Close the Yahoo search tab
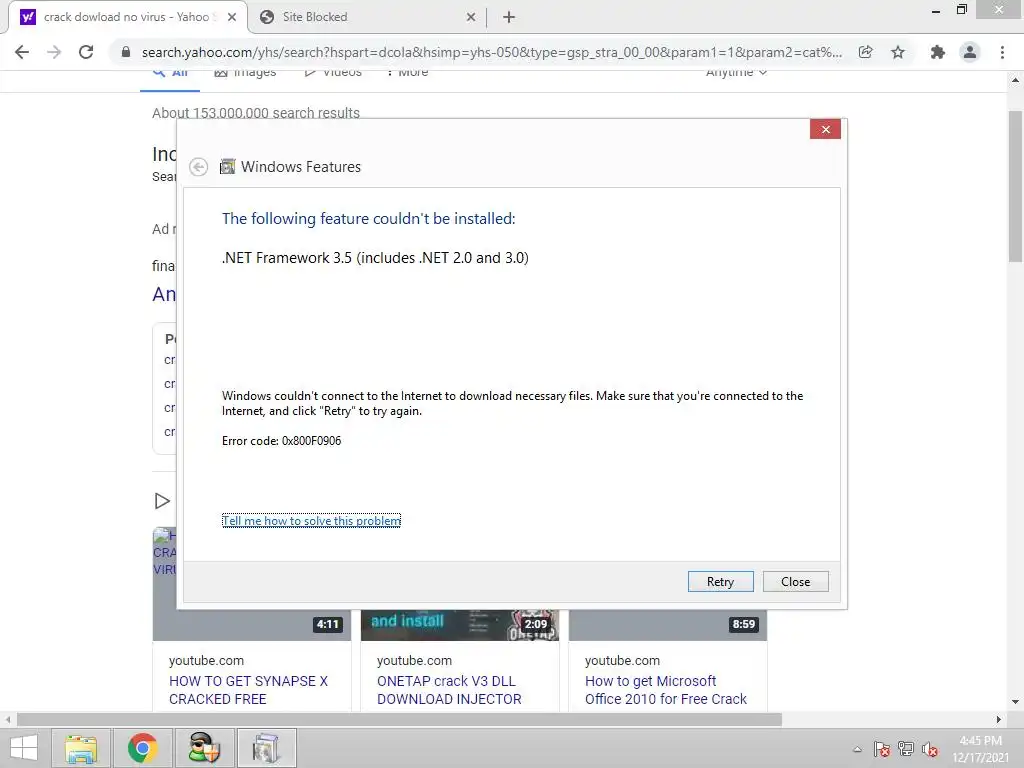Screen dimensions: 1024x768 tap(232, 17)
